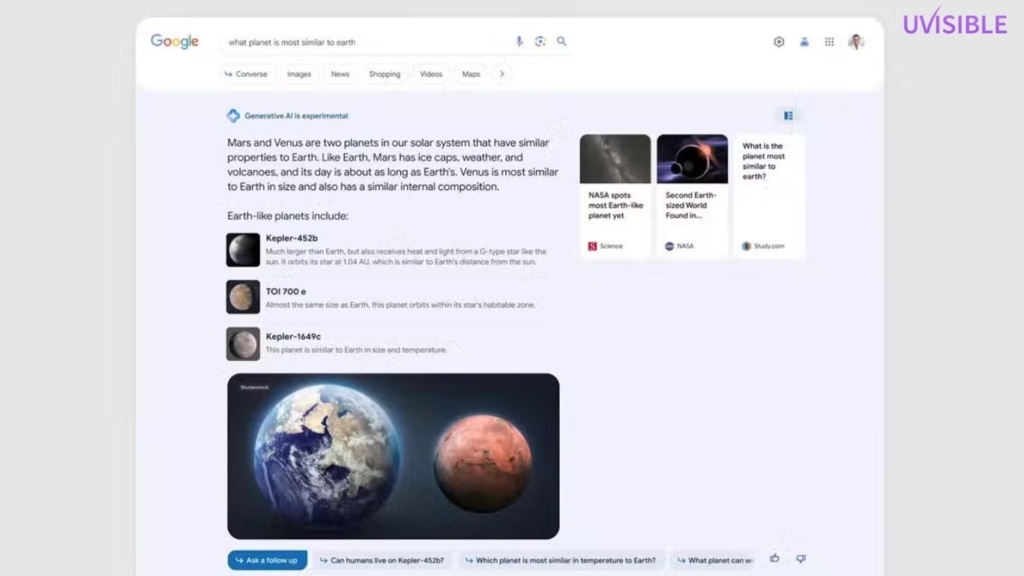
Task: Open Google Lens image search icon
Action: point(540,41)
